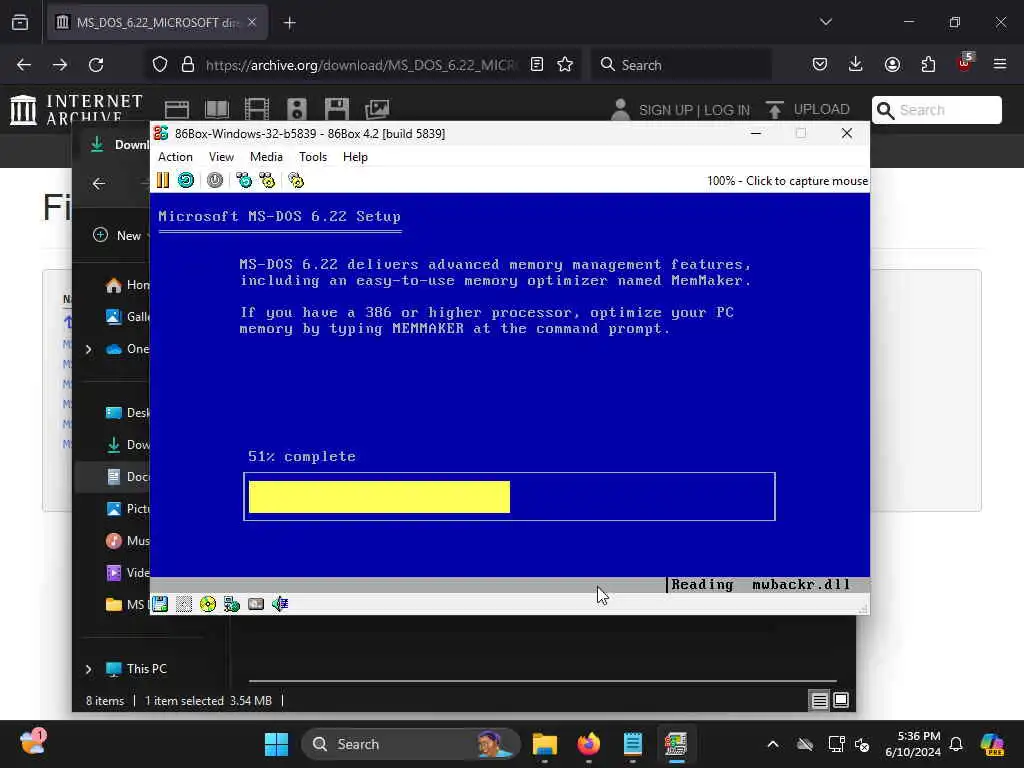
Task: Open the Media menu in 86Box
Action: [x=266, y=157]
